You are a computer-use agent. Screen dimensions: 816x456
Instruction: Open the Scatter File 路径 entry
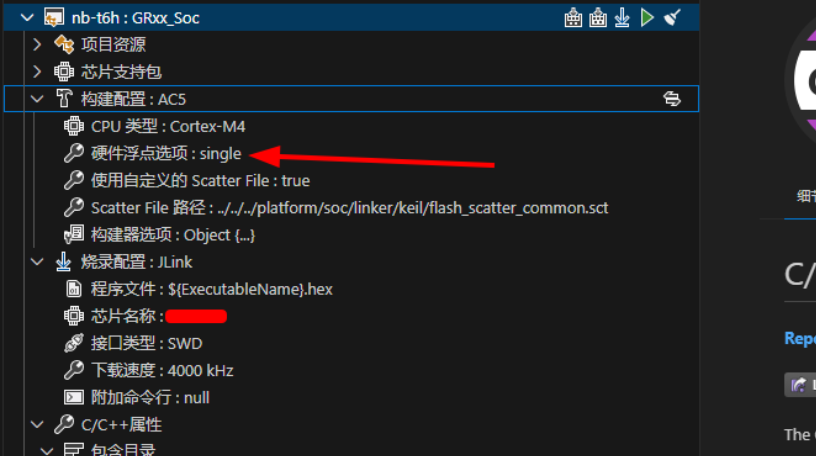point(349,208)
